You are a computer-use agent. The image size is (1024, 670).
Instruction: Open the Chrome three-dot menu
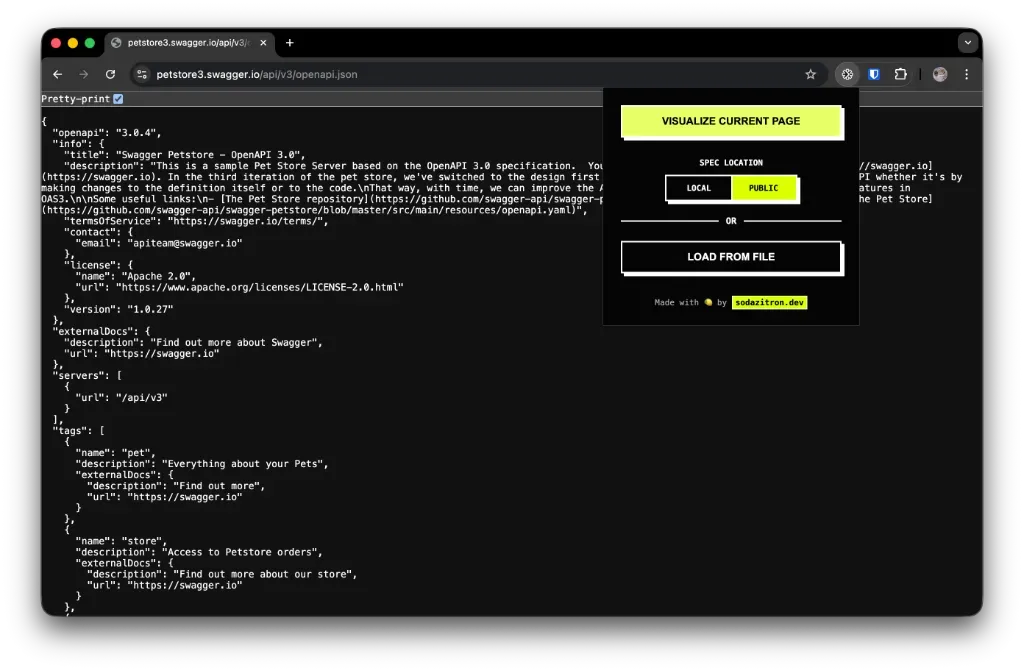point(965,74)
